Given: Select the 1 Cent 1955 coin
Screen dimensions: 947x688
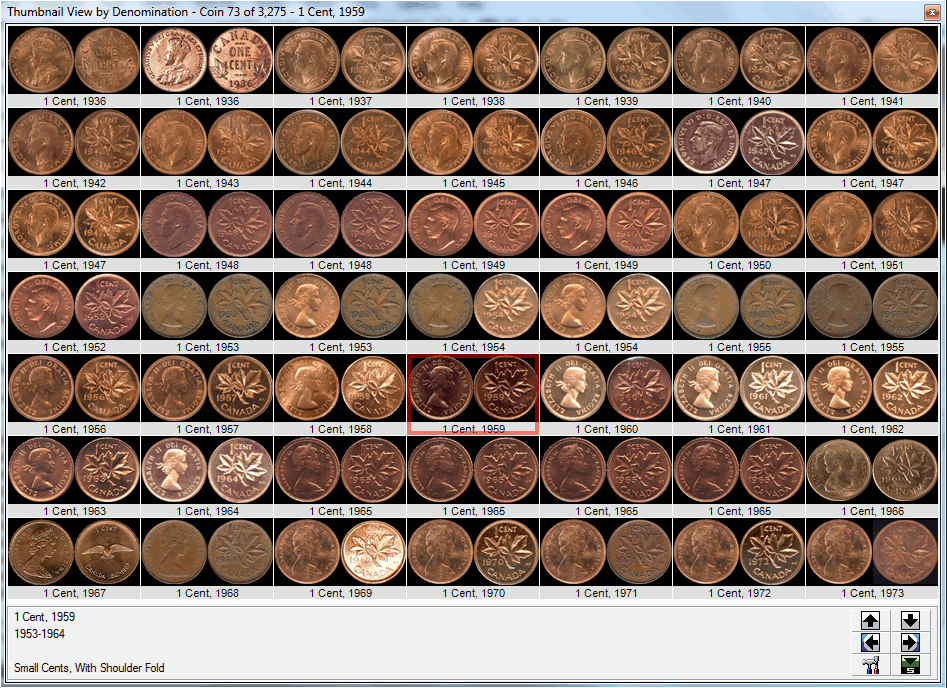Looking at the screenshot, I should click(x=740, y=306).
